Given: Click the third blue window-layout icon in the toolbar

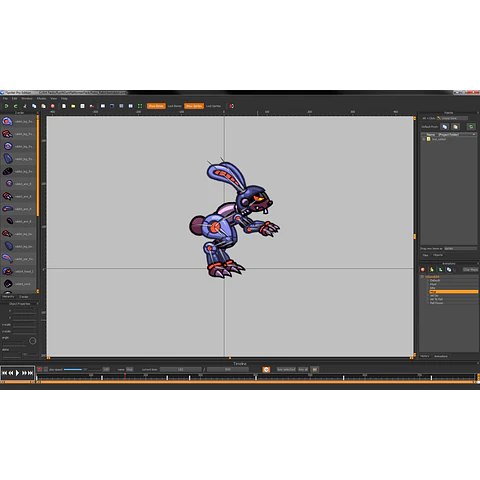Looking at the screenshot, I should (x=121, y=106).
